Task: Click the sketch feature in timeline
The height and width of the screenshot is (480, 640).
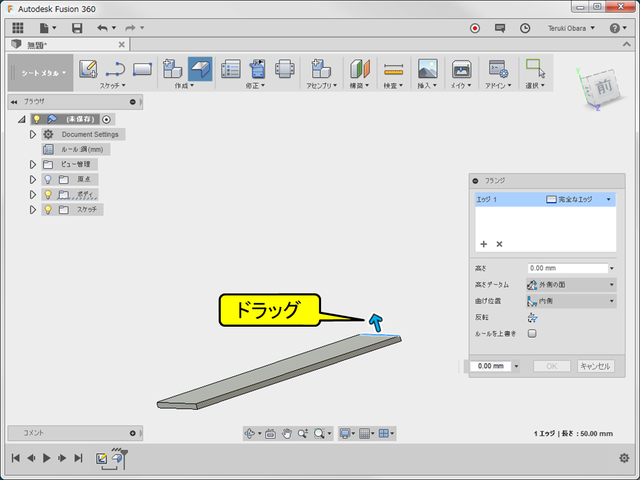Action: 101,458
